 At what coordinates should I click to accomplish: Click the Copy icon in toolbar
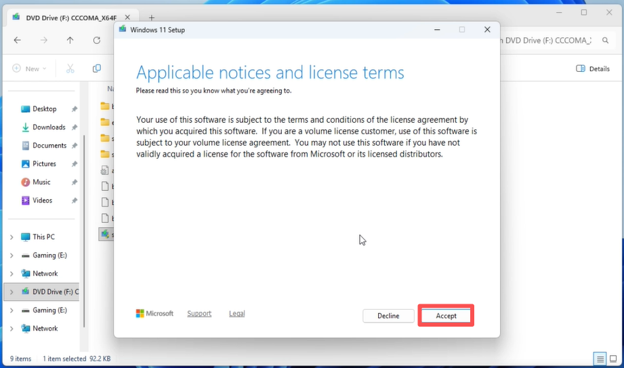97,68
